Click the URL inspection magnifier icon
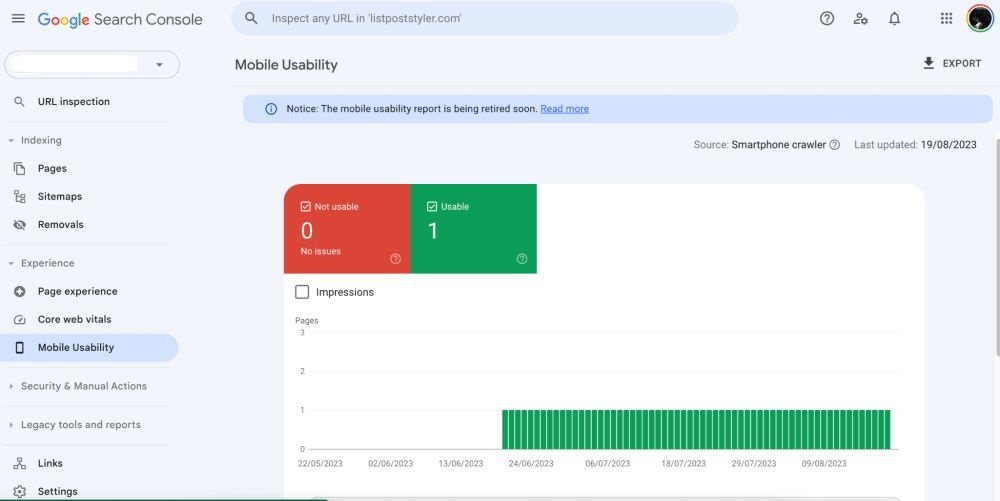1000x501 pixels. 19,101
